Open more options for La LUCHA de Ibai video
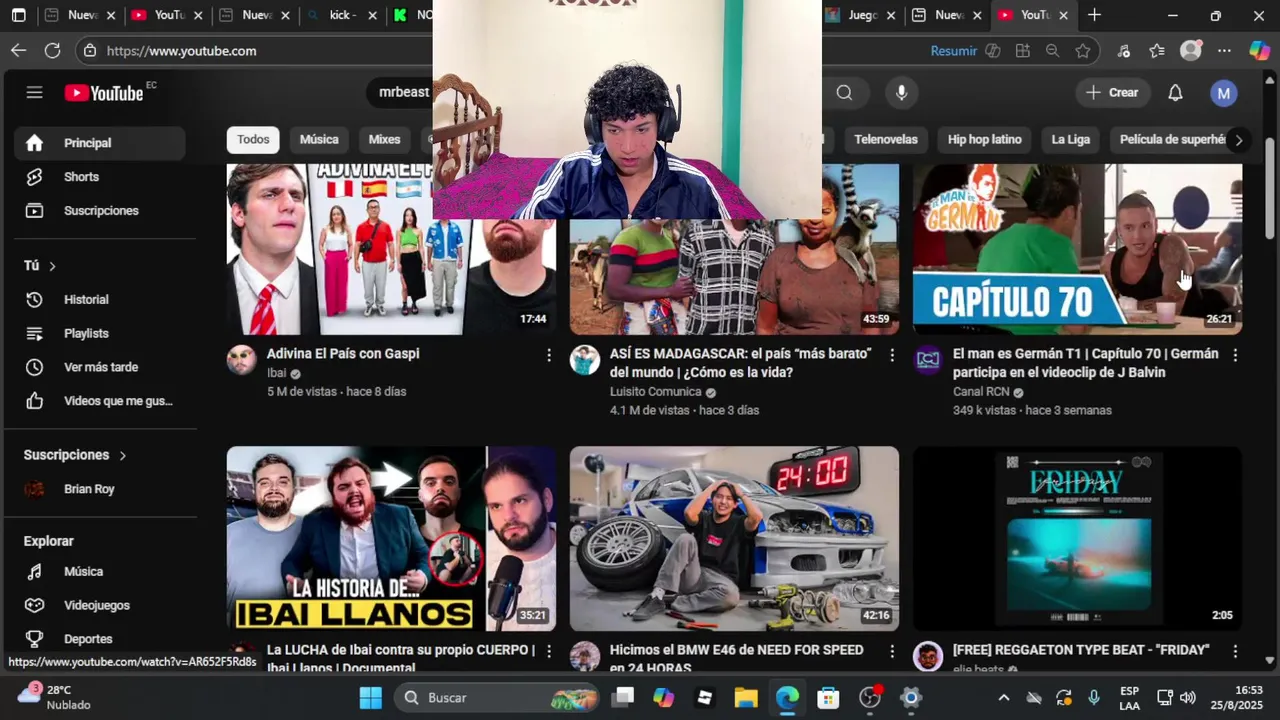1280x720 pixels. click(x=548, y=651)
